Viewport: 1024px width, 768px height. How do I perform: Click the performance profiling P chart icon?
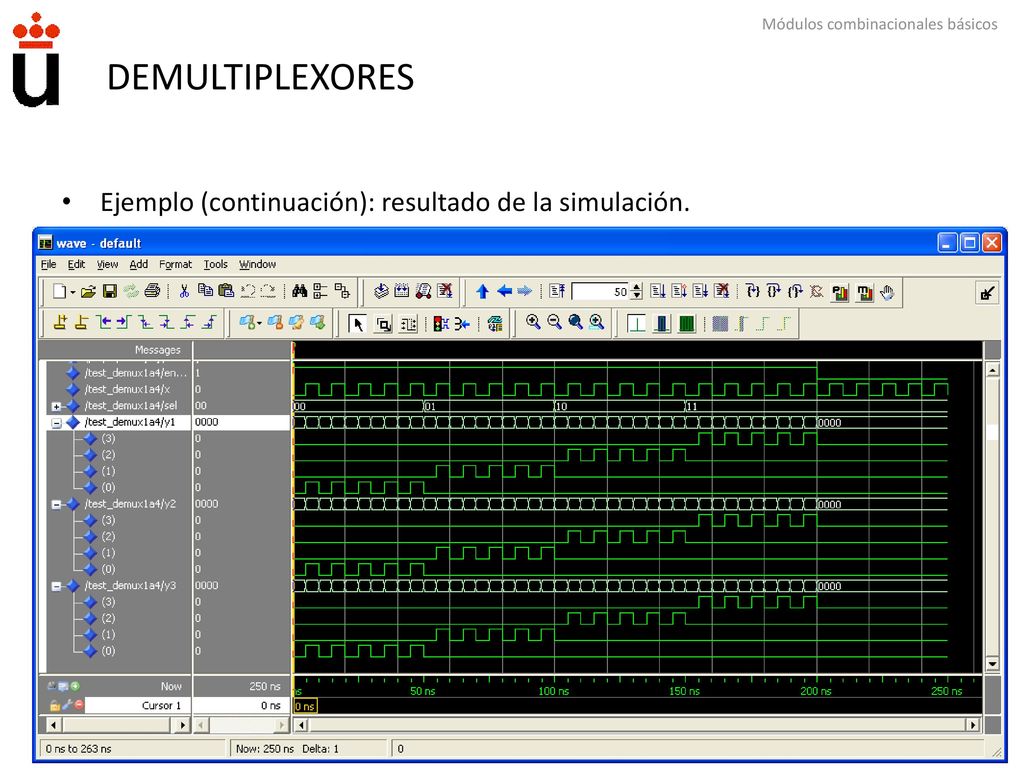(x=839, y=293)
